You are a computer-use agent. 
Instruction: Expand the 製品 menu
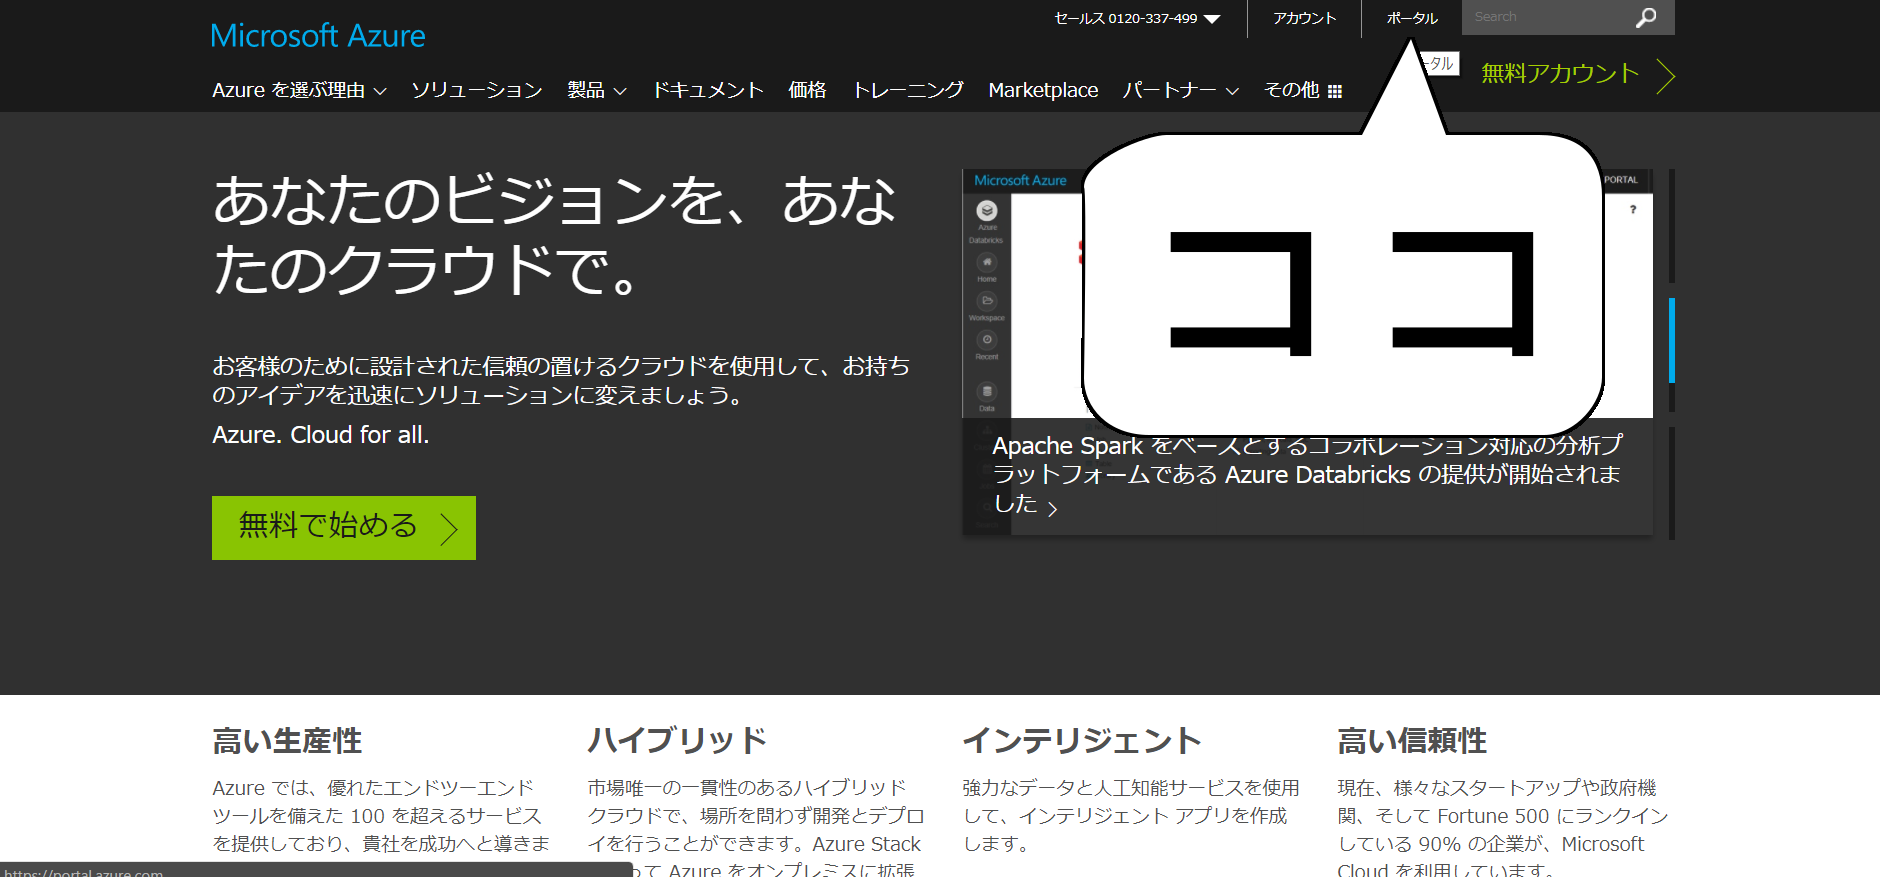click(x=597, y=90)
